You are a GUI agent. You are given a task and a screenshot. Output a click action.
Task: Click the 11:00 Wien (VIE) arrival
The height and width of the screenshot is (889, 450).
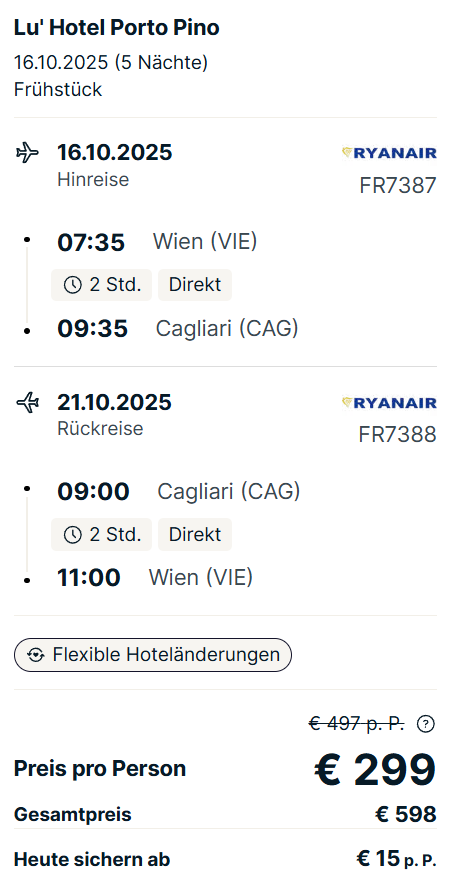pyautogui.click(x=155, y=578)
